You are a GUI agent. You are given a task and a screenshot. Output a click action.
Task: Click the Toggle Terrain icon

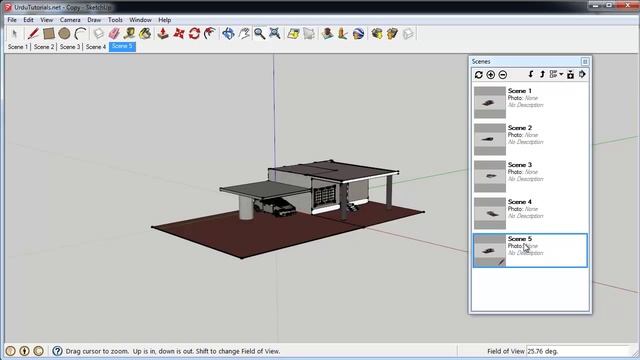[x=309, y=34]
